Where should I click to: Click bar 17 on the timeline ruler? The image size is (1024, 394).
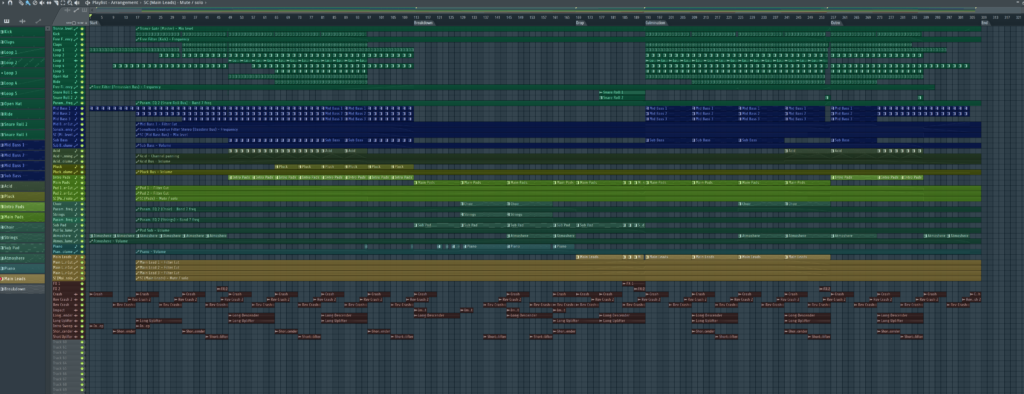pos(137,17)
